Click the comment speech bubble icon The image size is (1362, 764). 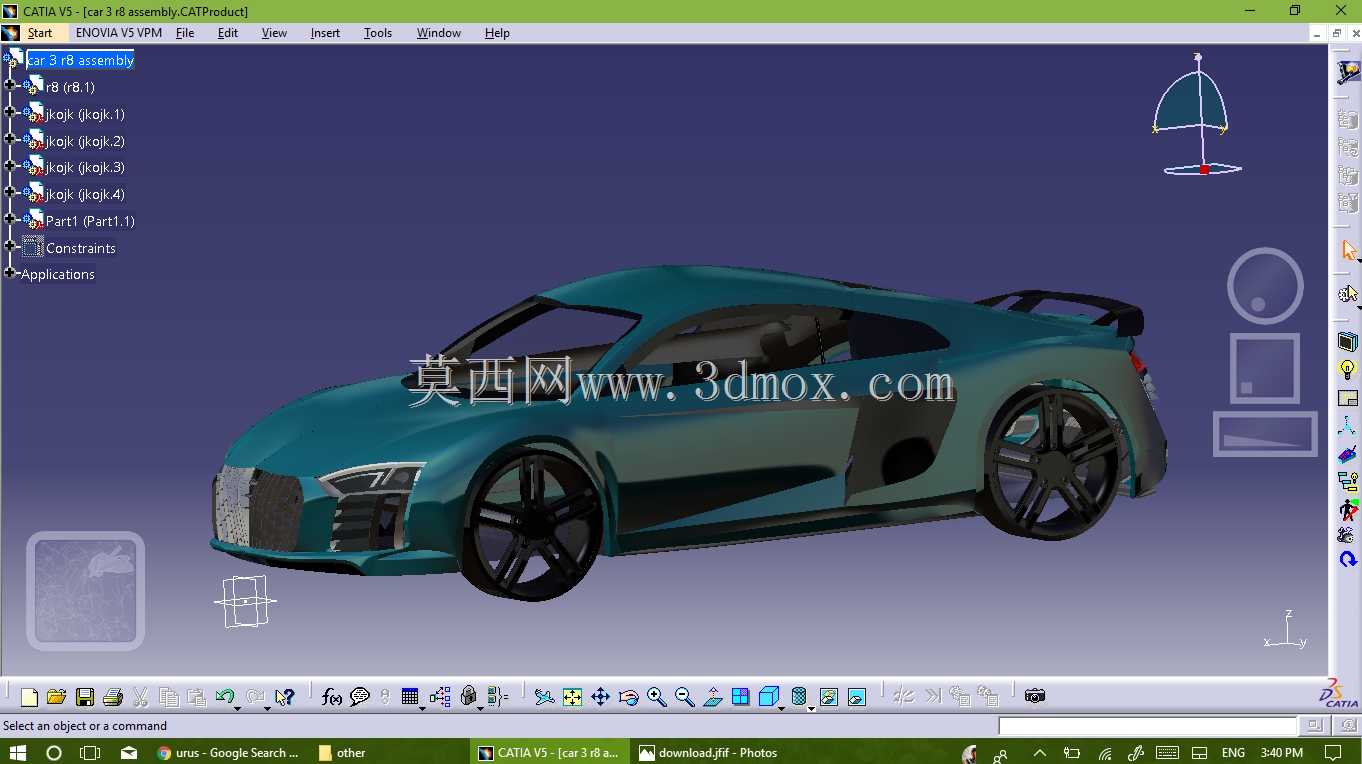pyautogui.click(x=360, y=697)
